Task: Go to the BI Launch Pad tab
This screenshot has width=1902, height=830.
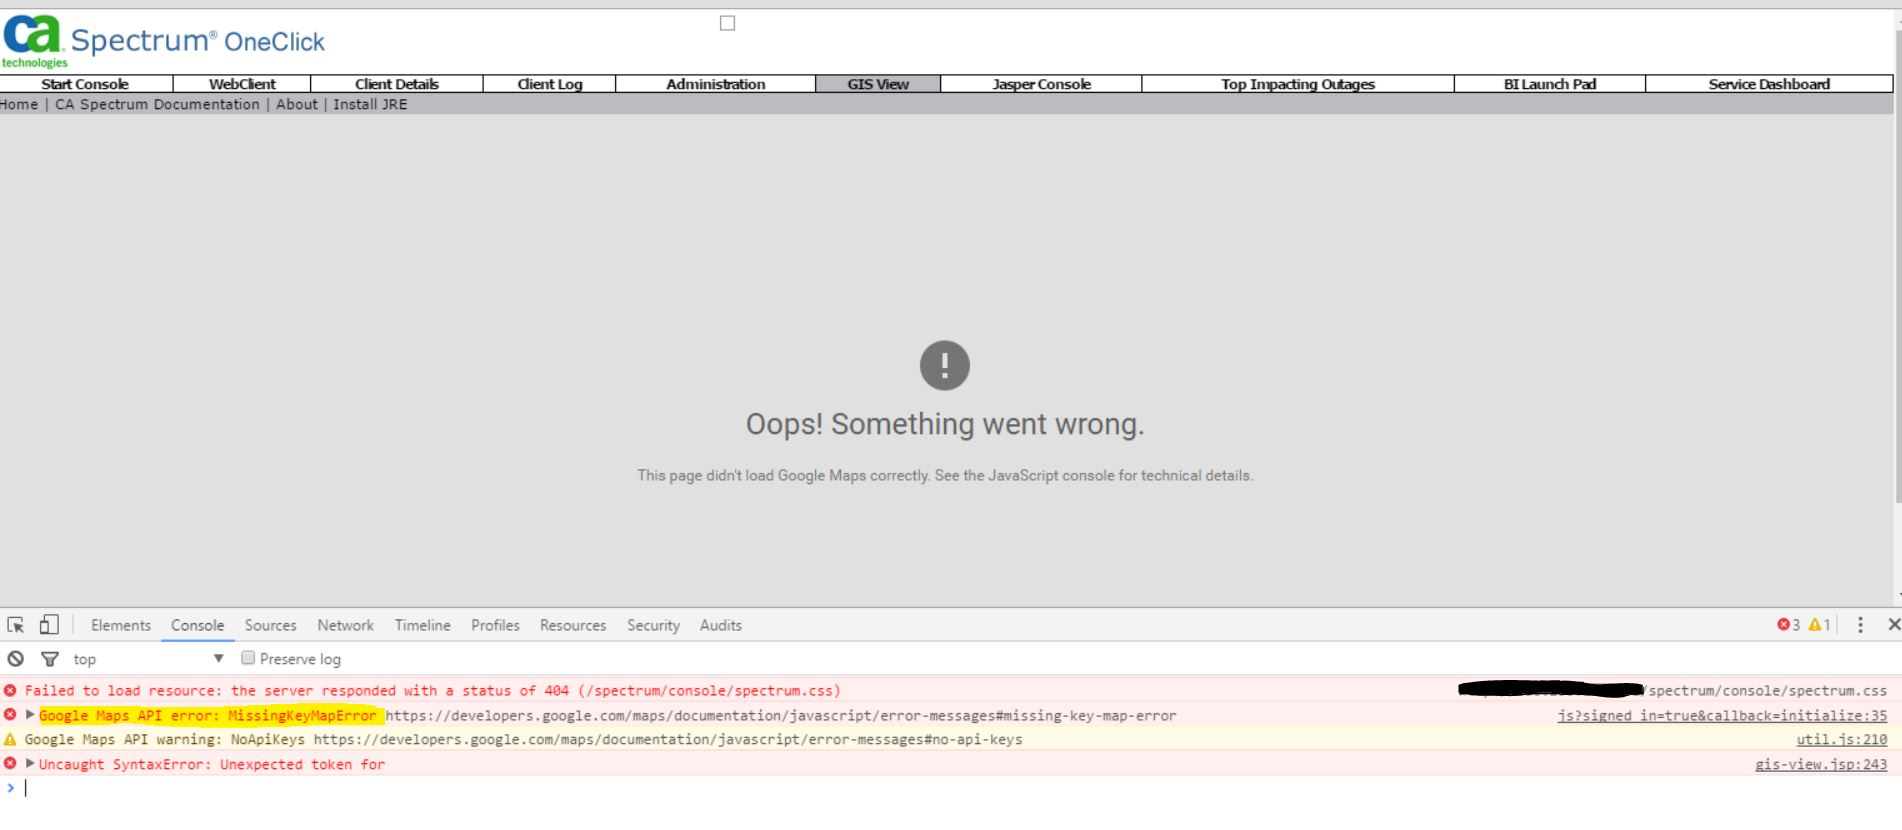Action: [x=1550, y=84]
